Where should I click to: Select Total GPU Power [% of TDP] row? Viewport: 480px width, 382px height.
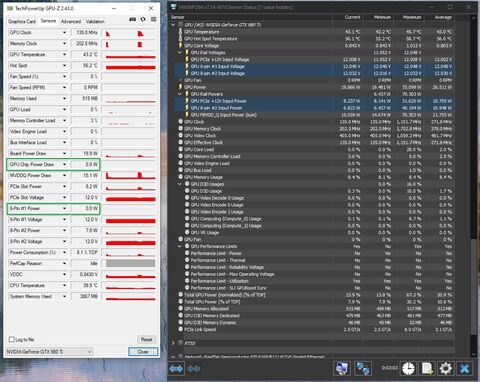tap(313, 302)
